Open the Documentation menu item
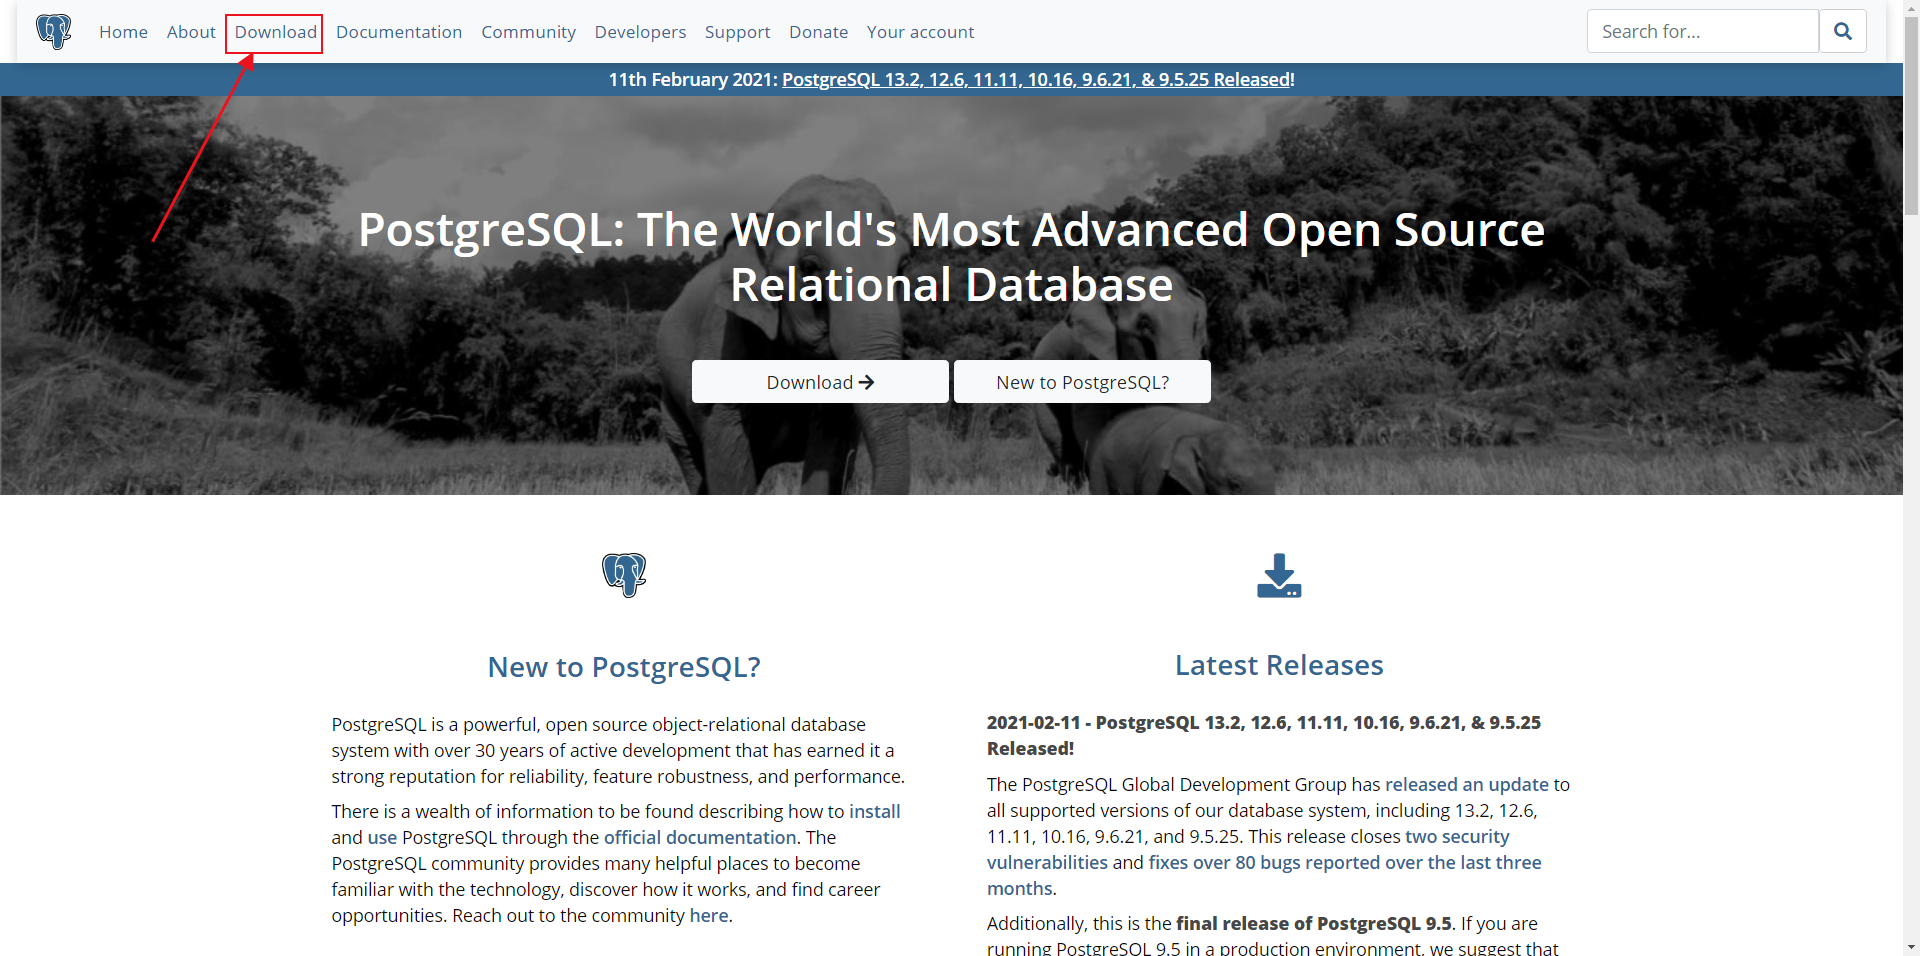 (x=399, y=31)
